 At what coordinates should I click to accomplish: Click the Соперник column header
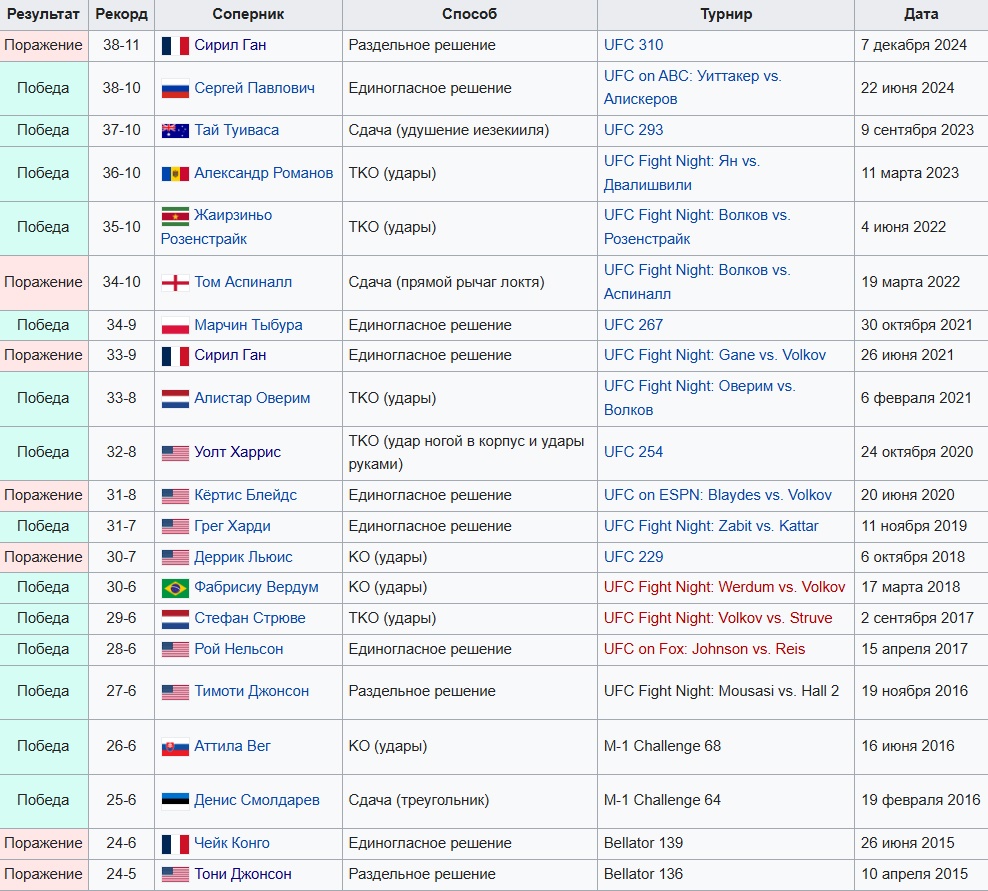click(248, 14)
